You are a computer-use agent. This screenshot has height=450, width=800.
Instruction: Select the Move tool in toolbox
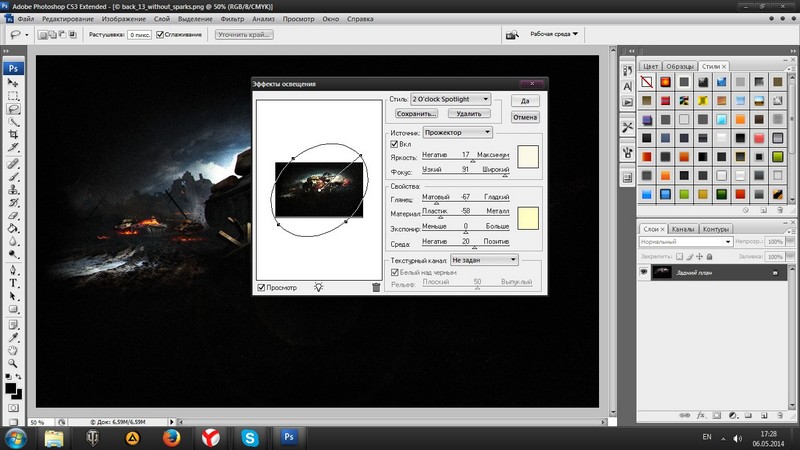[x=14, y=83]
